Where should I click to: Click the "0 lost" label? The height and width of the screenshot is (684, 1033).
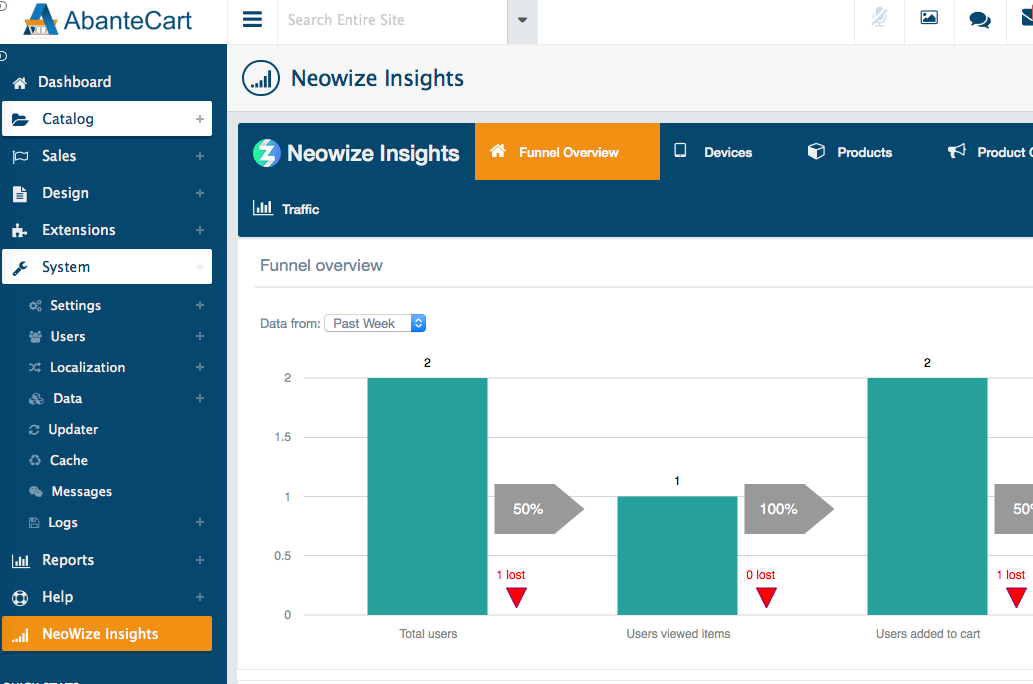760,575
